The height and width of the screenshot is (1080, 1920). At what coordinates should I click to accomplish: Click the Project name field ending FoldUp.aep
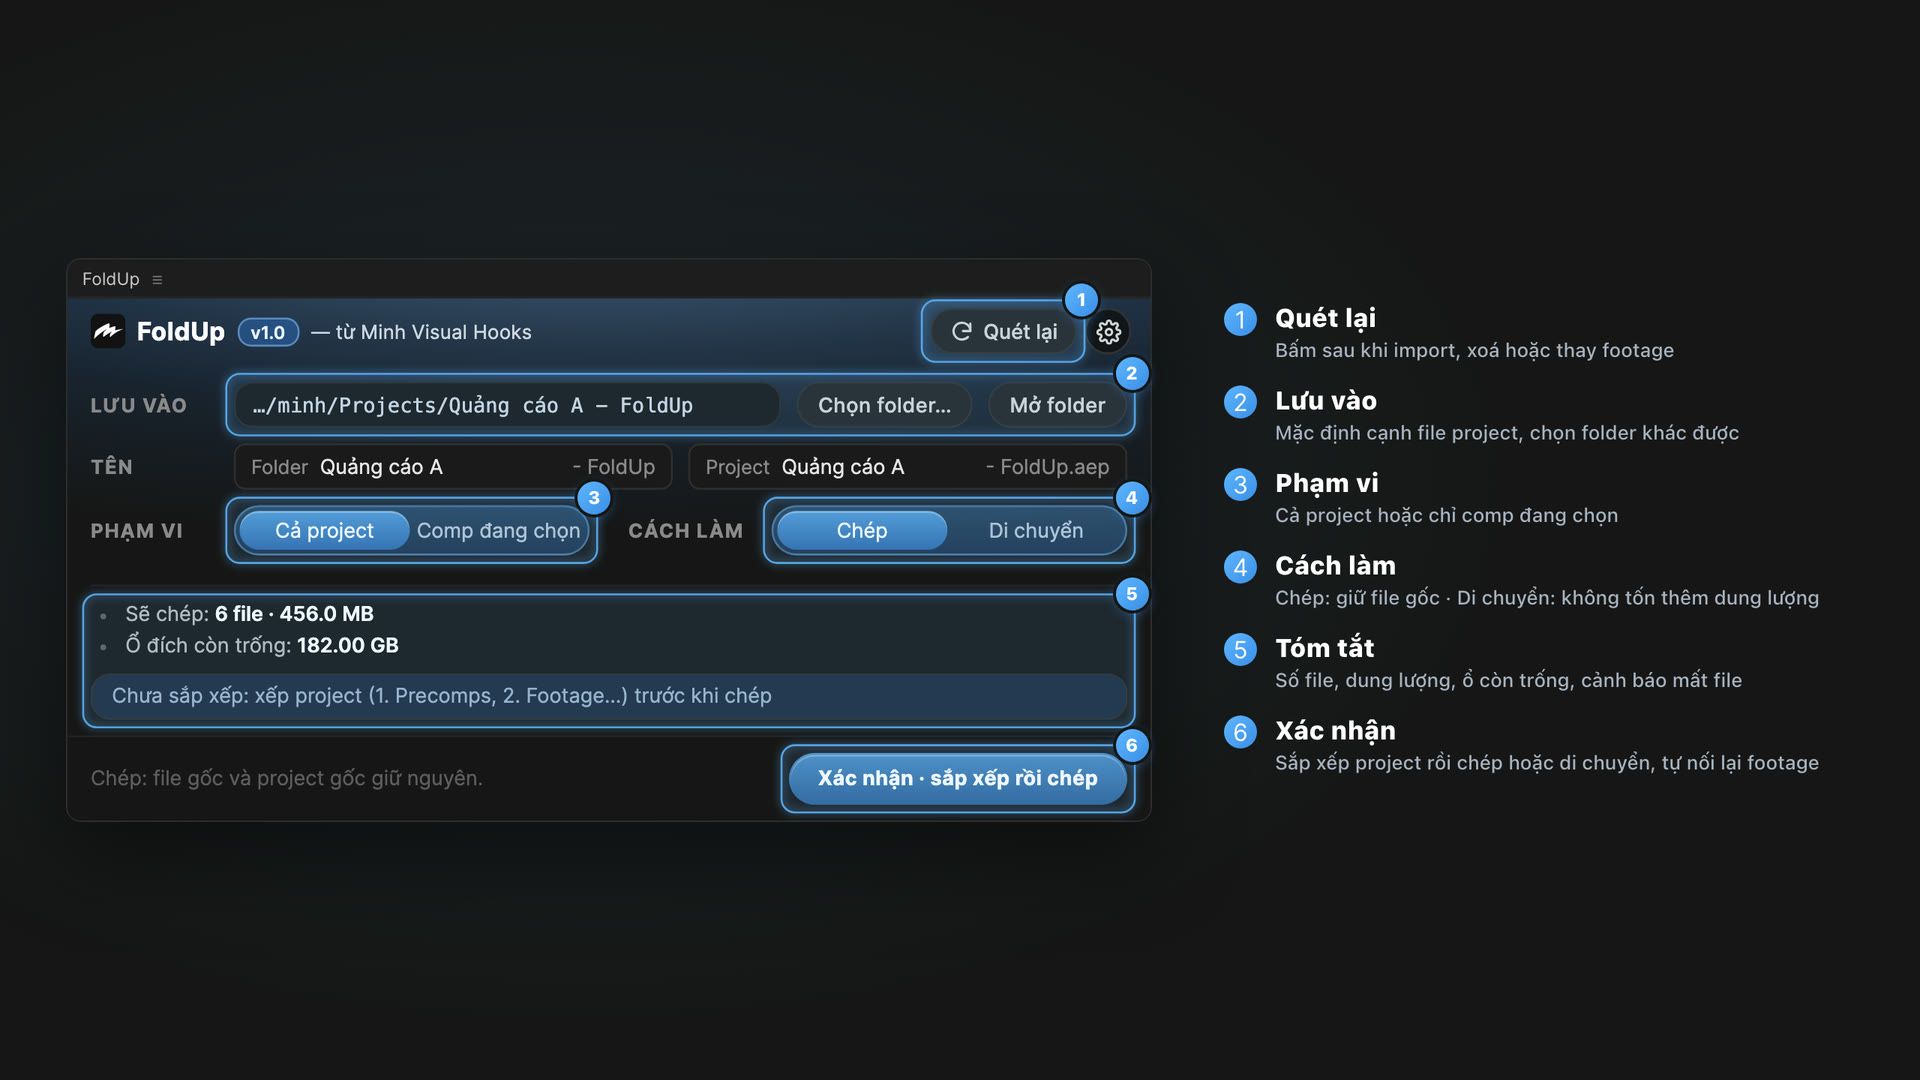[907, 467]
